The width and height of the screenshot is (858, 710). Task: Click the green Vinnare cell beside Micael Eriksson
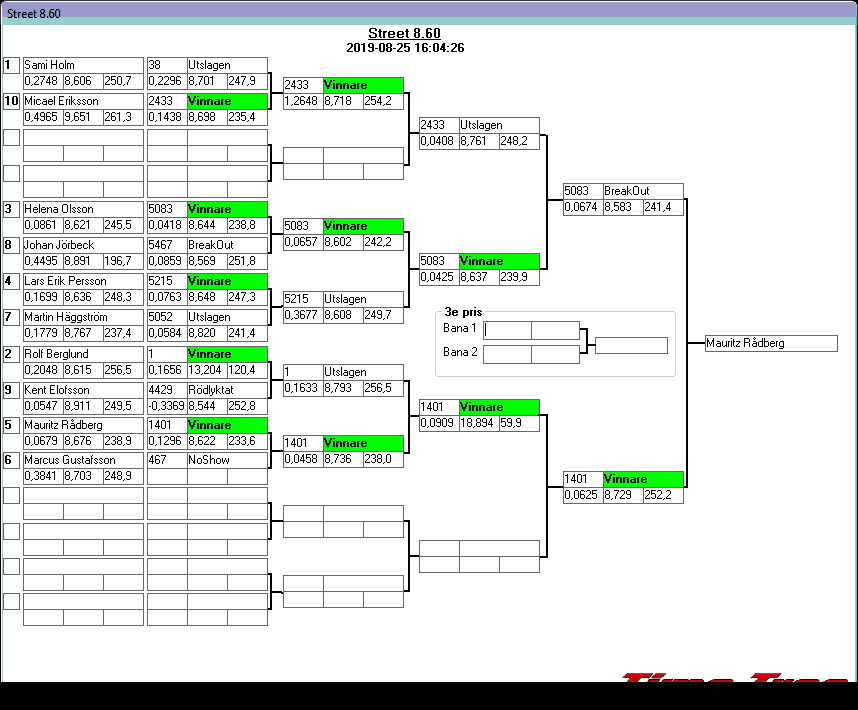click(227, 101)
